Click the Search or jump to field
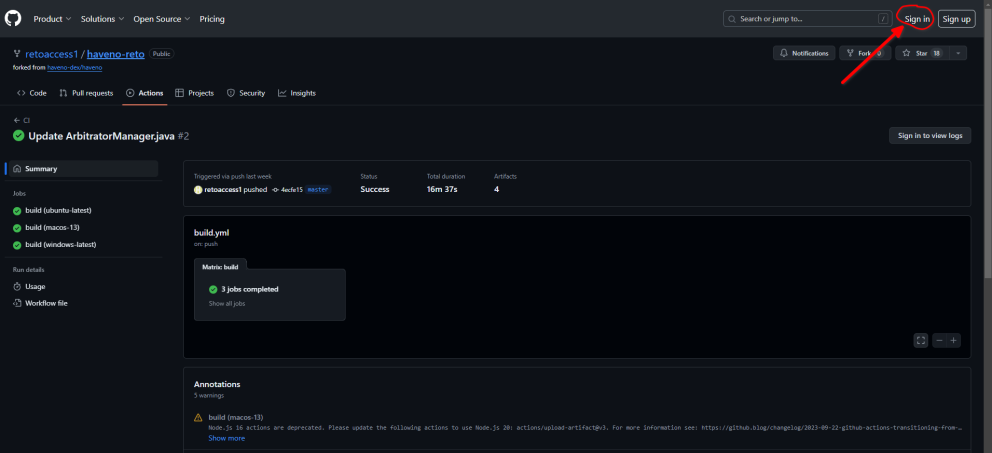Viewport: 992px width, 453px height. [807, 19]
